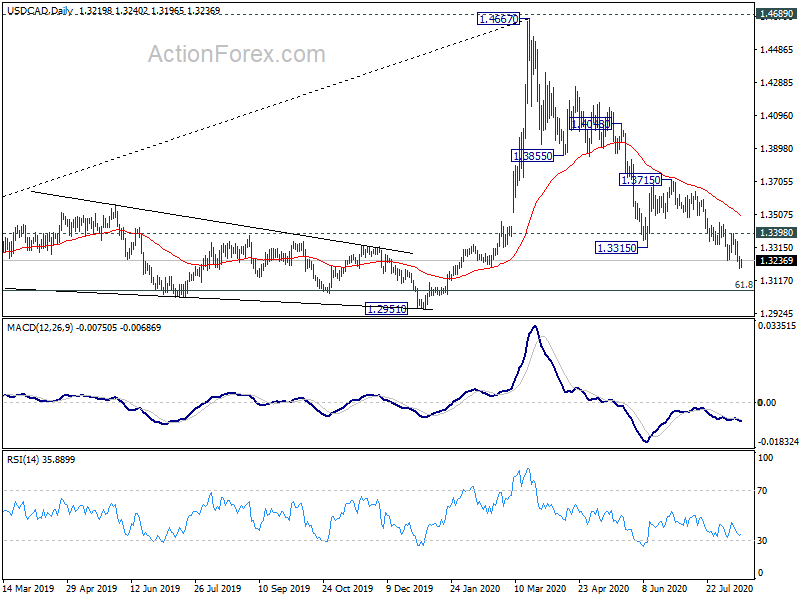The height and width of the screenshot is (600, 800).
Task: Click the RSI 100 axis value
Action: pyautogui.click(x=765, y=458)
